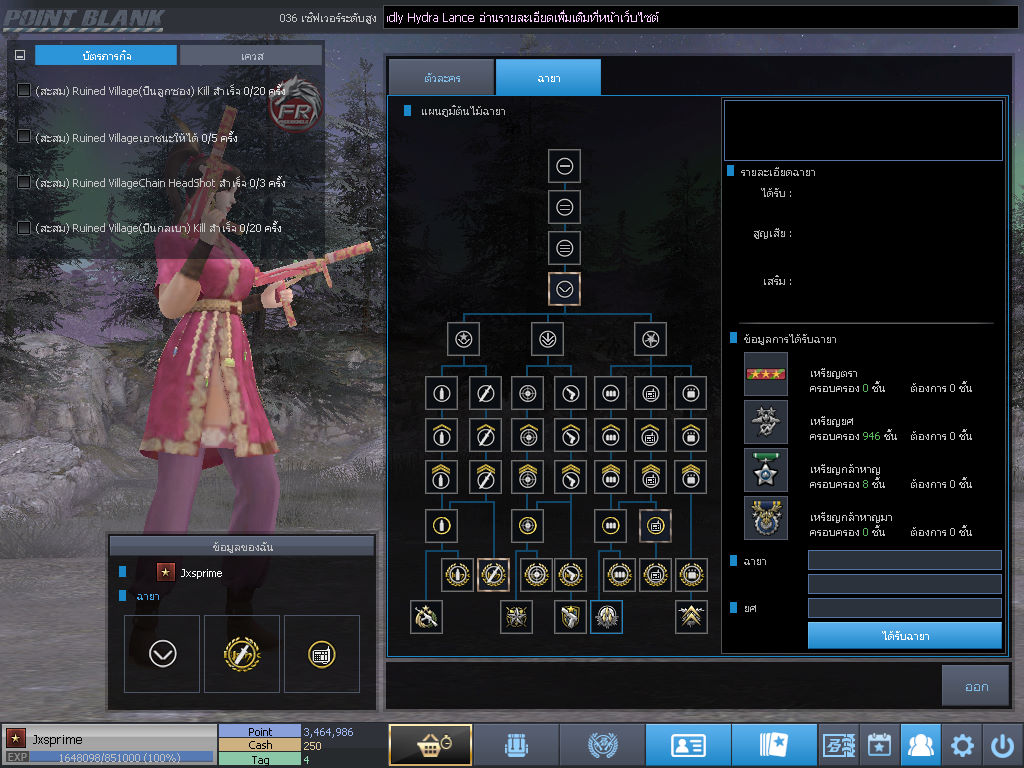Switch to the เควส tab
This screenshot has width=1024, height=768.
251,56
